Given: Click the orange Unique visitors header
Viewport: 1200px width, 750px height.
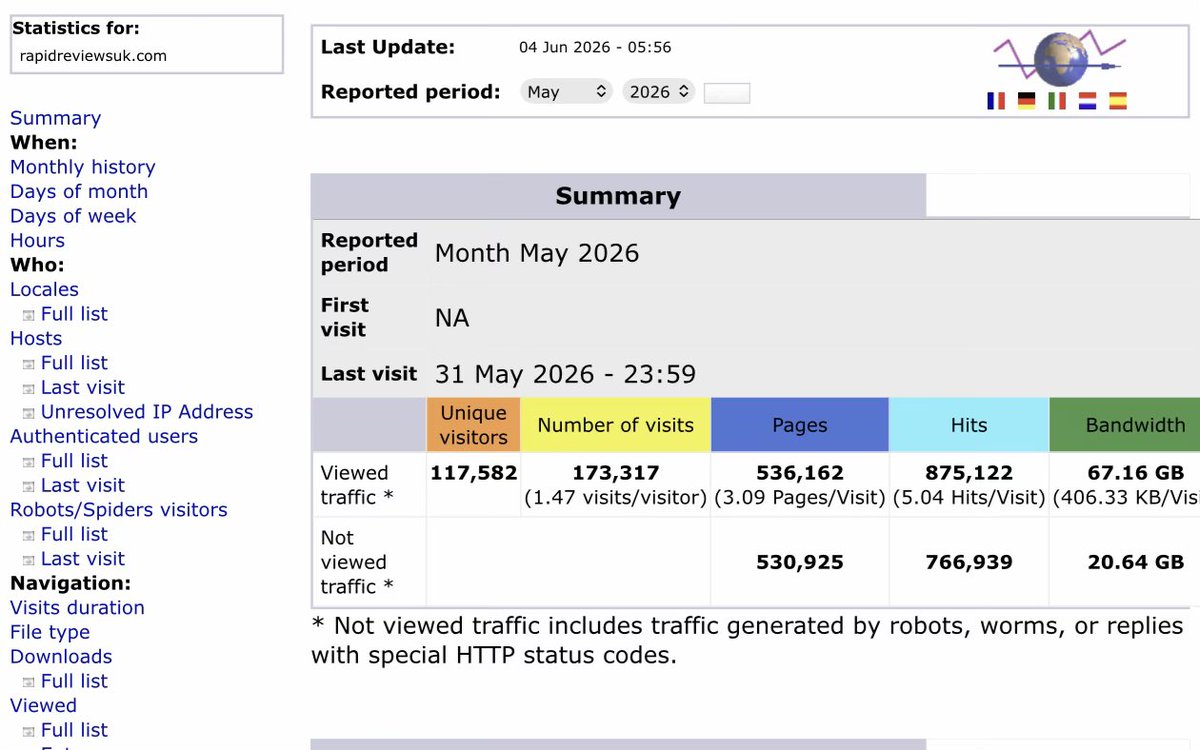Looking at the screenshot, I should [474, 425].
